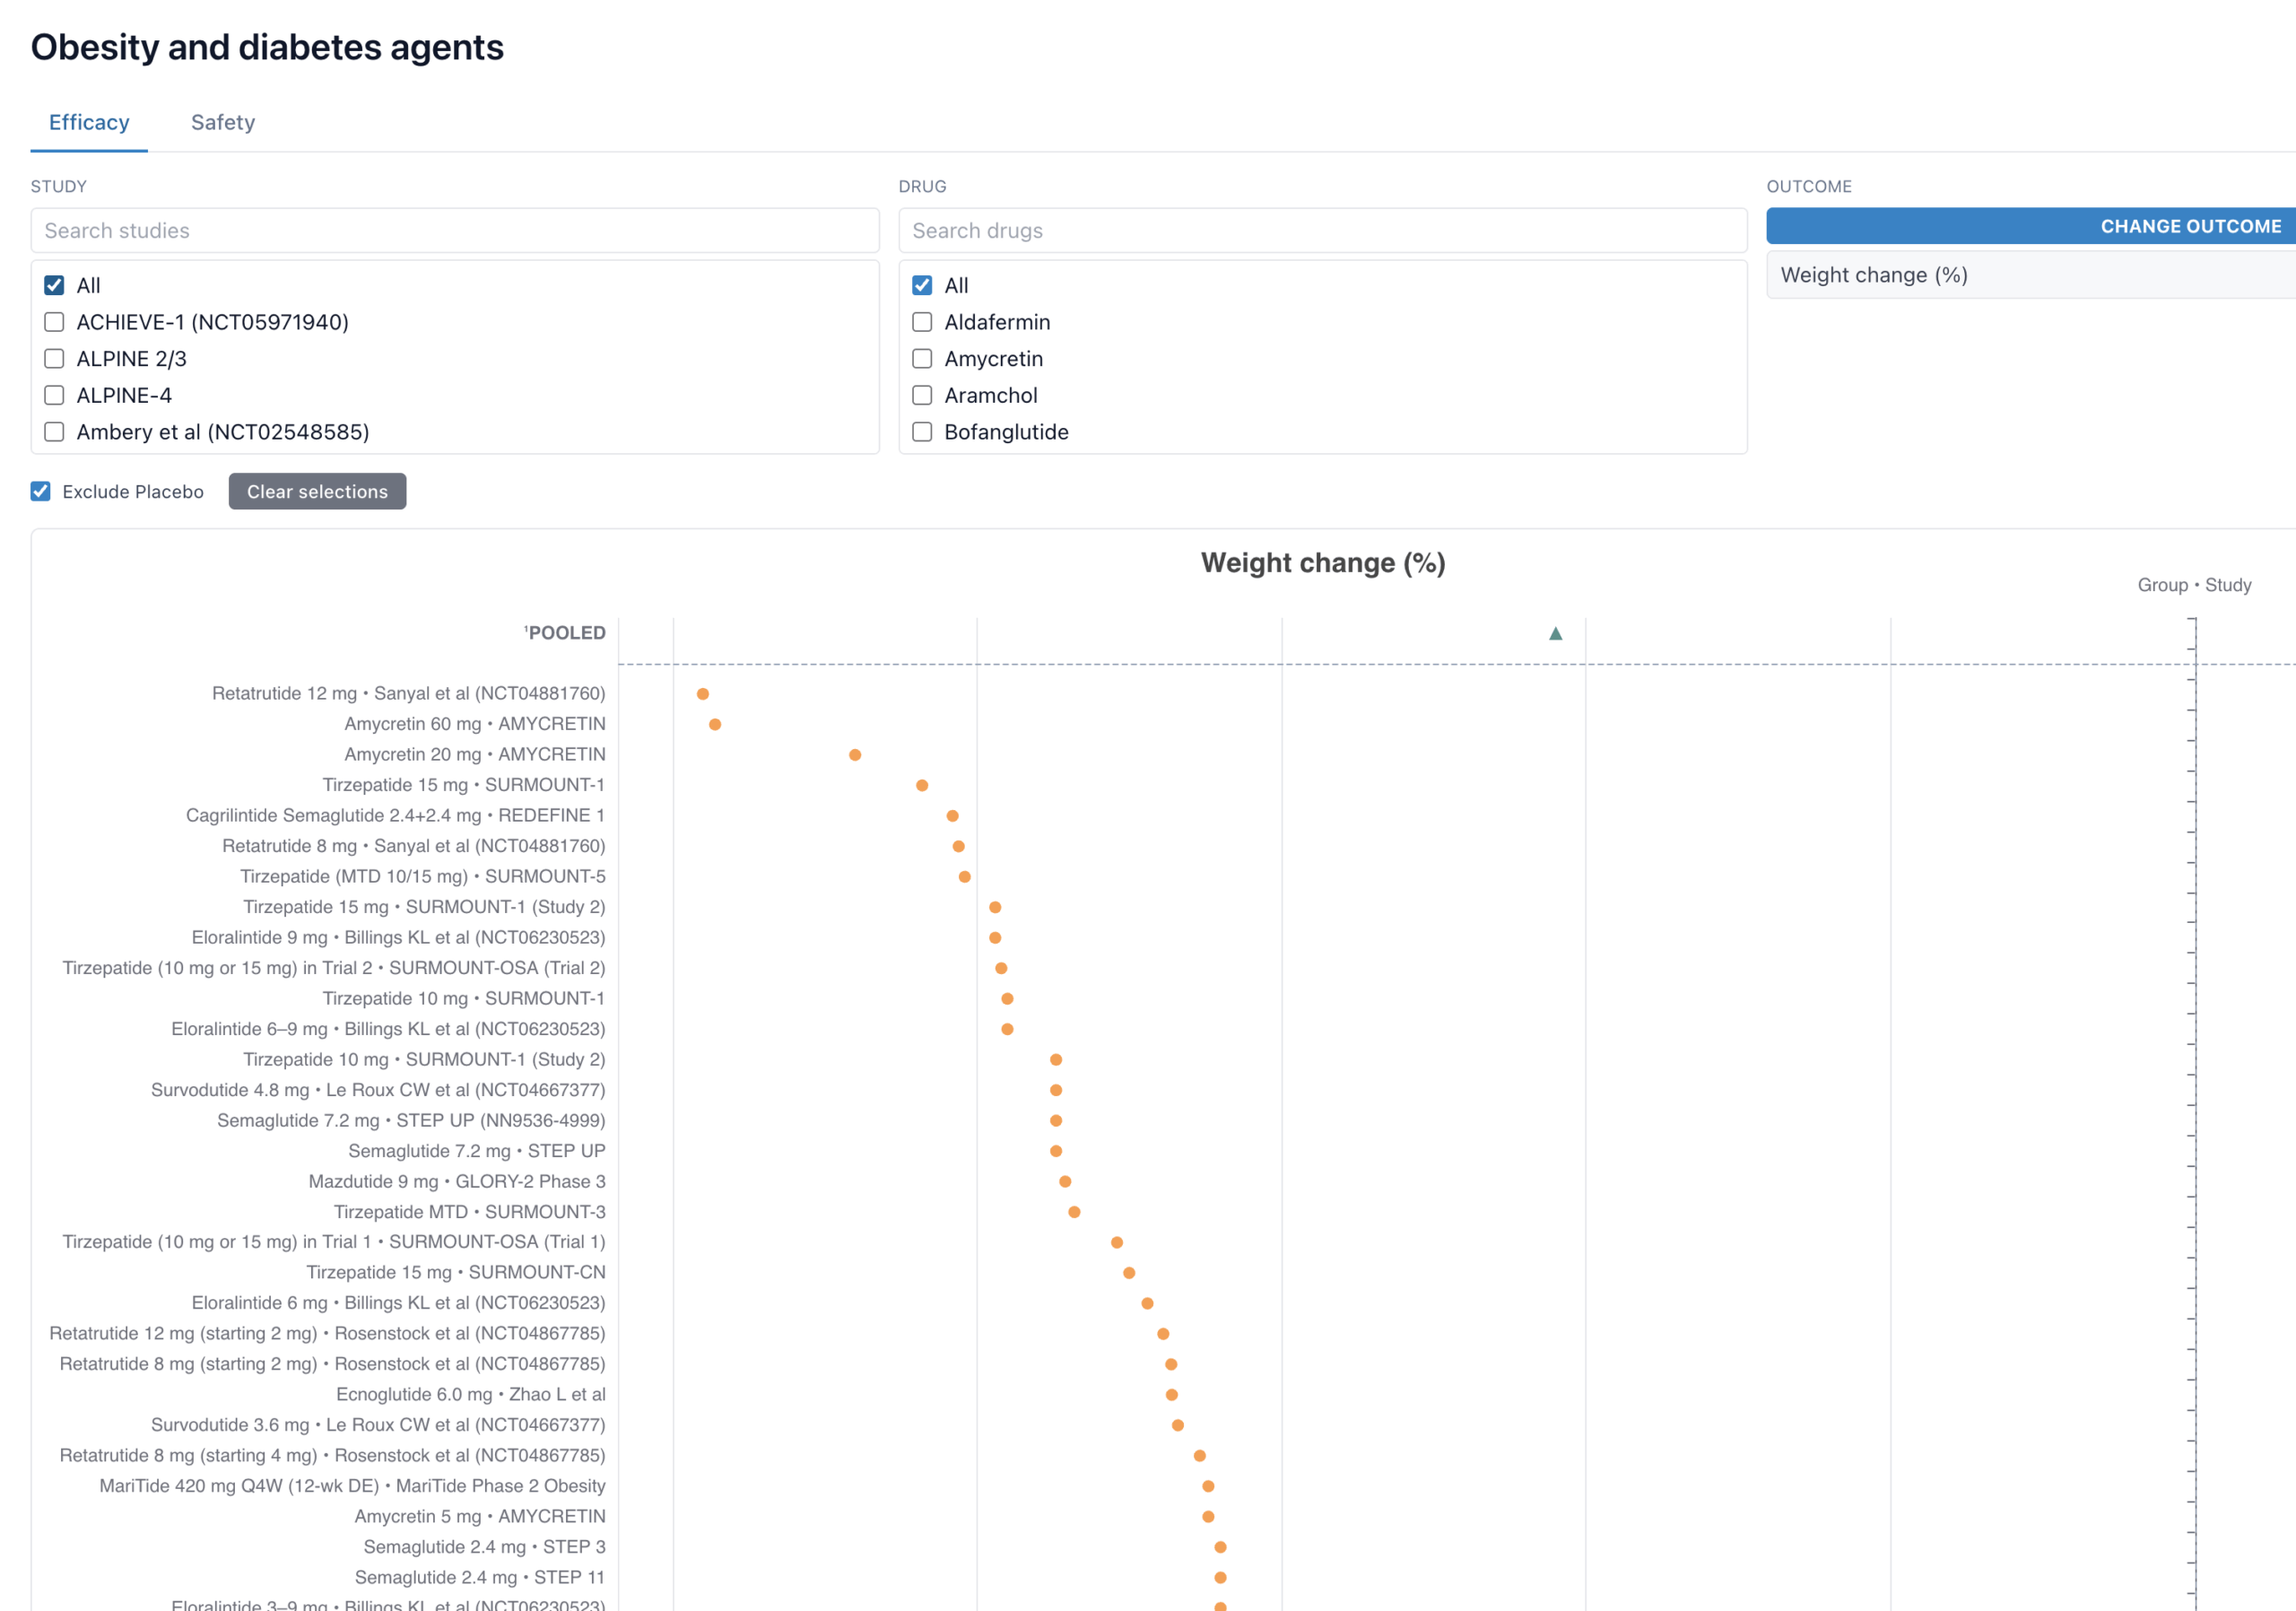Click the Tirzepatide 15 mg SURMOUNT-CN dot
The image size is (2296, 1611).
pyautogui.click(x=1129, y=1273)
